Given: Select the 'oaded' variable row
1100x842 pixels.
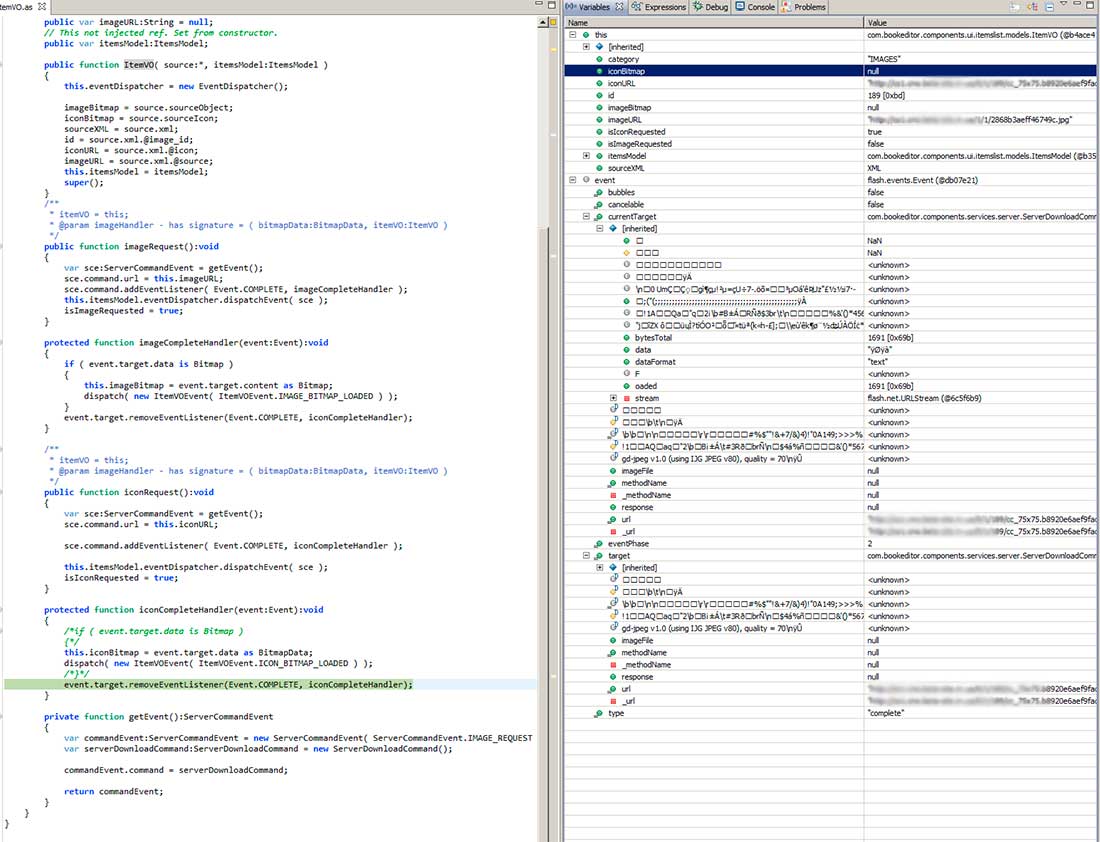Looking at the screenshot, I should (831, 386).
